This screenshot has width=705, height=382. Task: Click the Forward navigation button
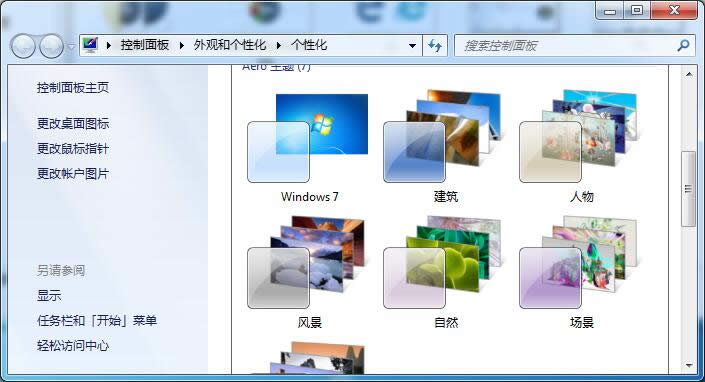click(x=51, y=46)
